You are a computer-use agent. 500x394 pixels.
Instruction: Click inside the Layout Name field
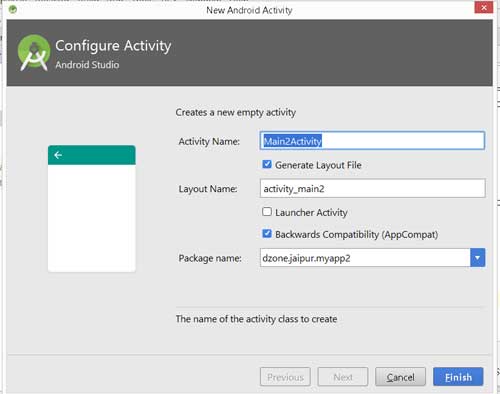coord(372,188)
